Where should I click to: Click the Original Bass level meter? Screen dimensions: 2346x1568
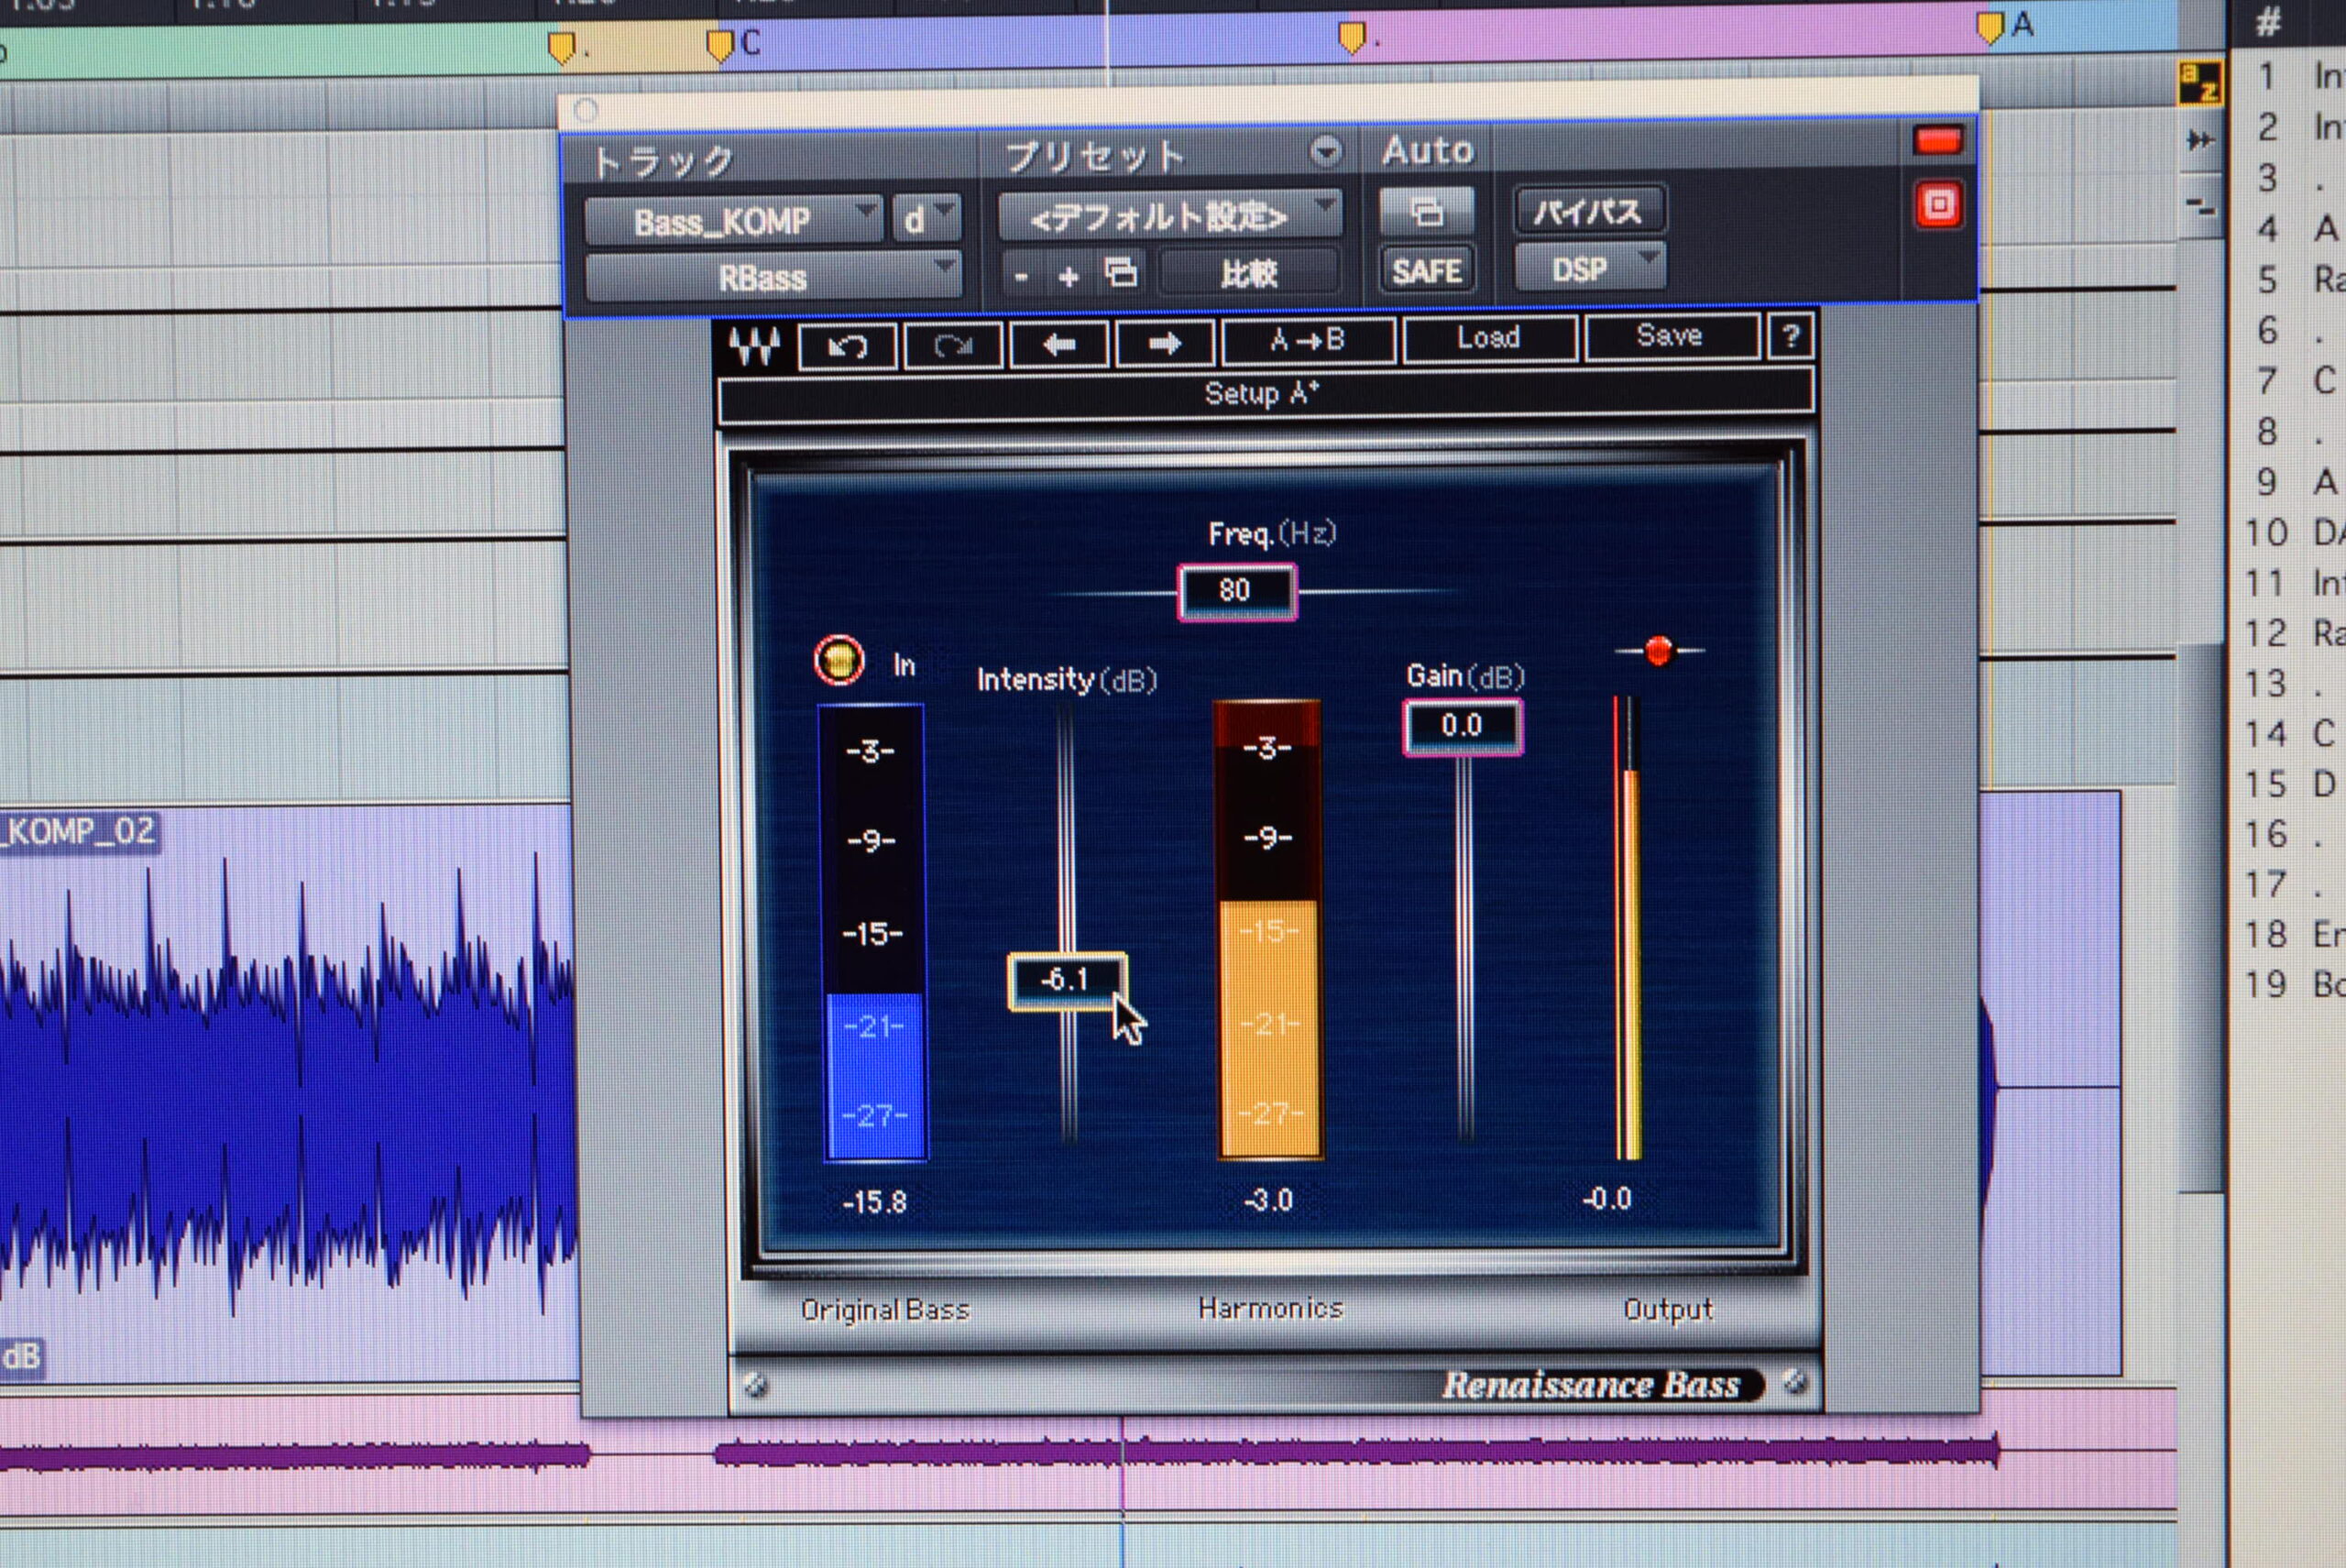click(874, 934)
